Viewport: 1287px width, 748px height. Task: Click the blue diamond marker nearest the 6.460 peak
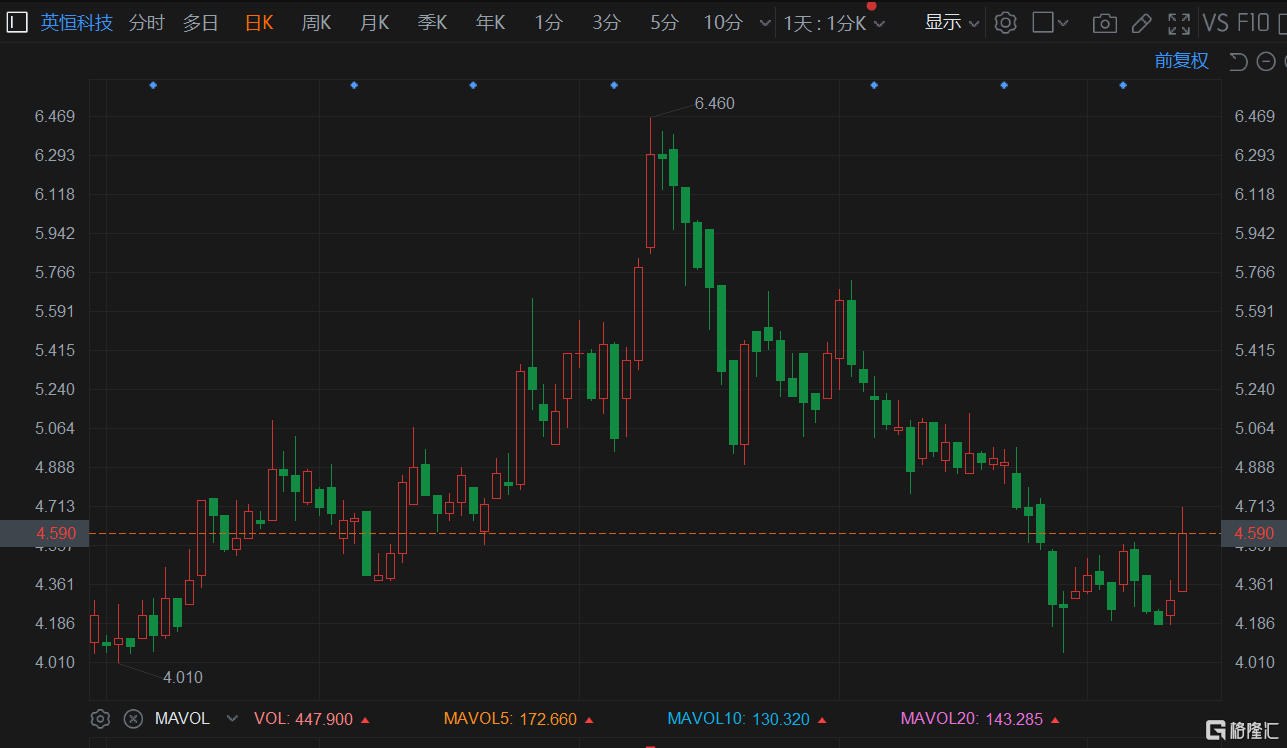(614, 86)
